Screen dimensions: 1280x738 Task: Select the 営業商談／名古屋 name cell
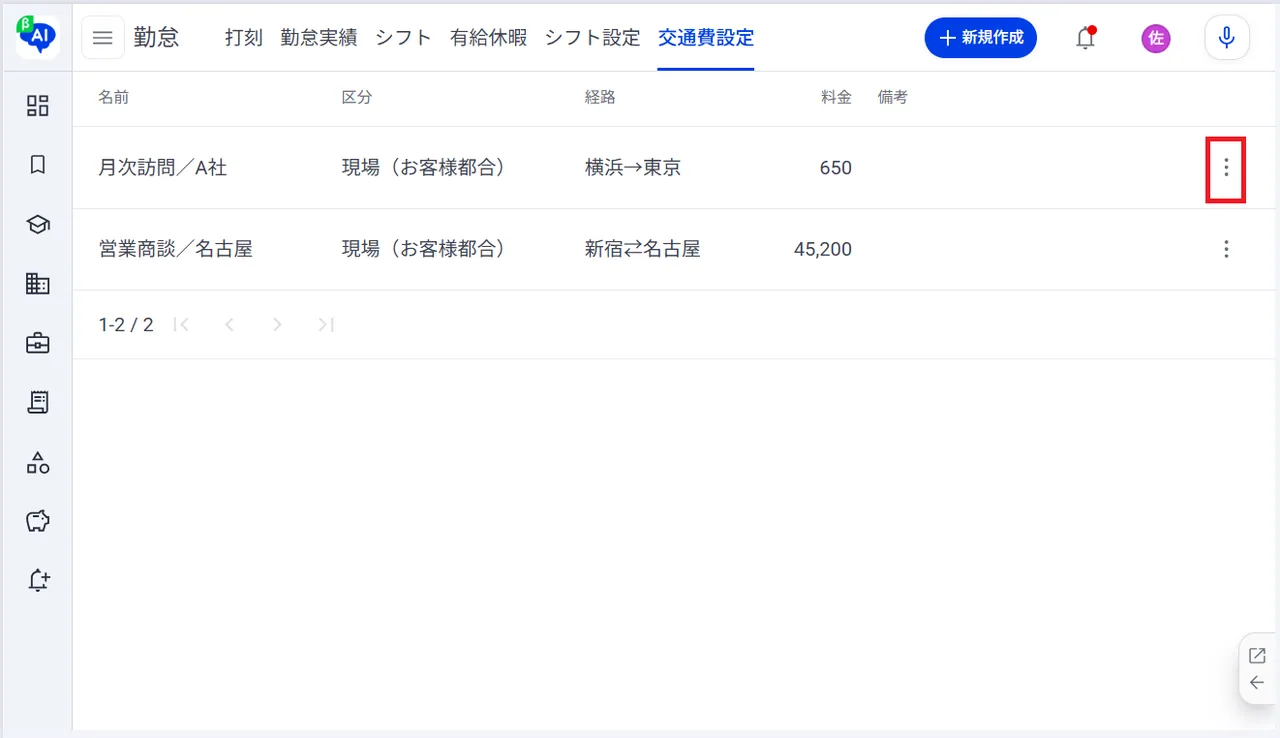[x=176, y=249]
